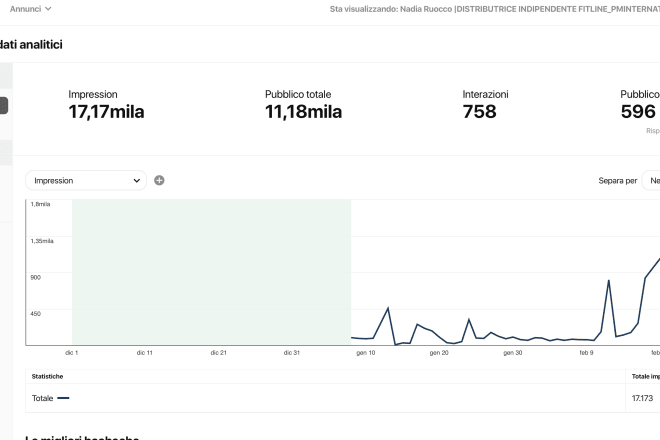Click the 450 y-axis label
This screenshot has width=660, height=440.
click(x=36, y=314)
